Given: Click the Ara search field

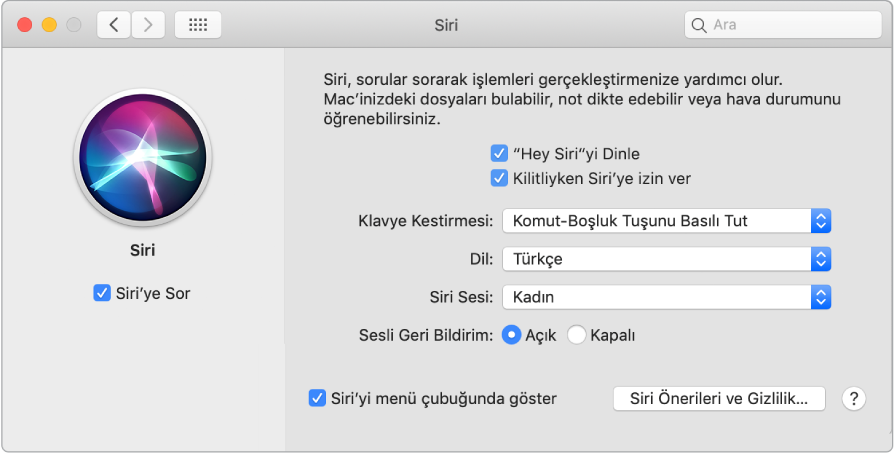Looking at the screenshot, I should (783, 25).
